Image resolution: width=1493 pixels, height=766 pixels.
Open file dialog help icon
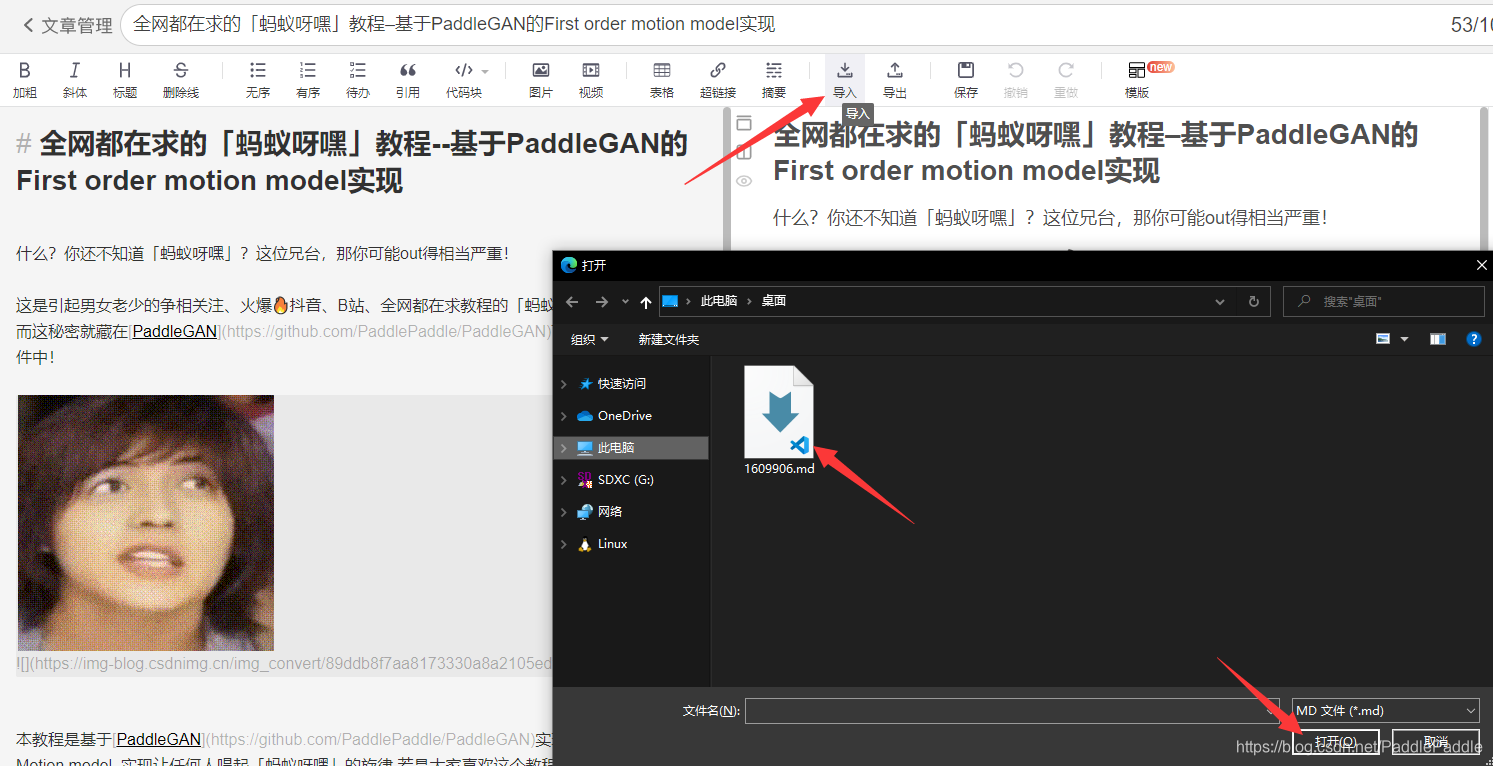[1474, 340]
